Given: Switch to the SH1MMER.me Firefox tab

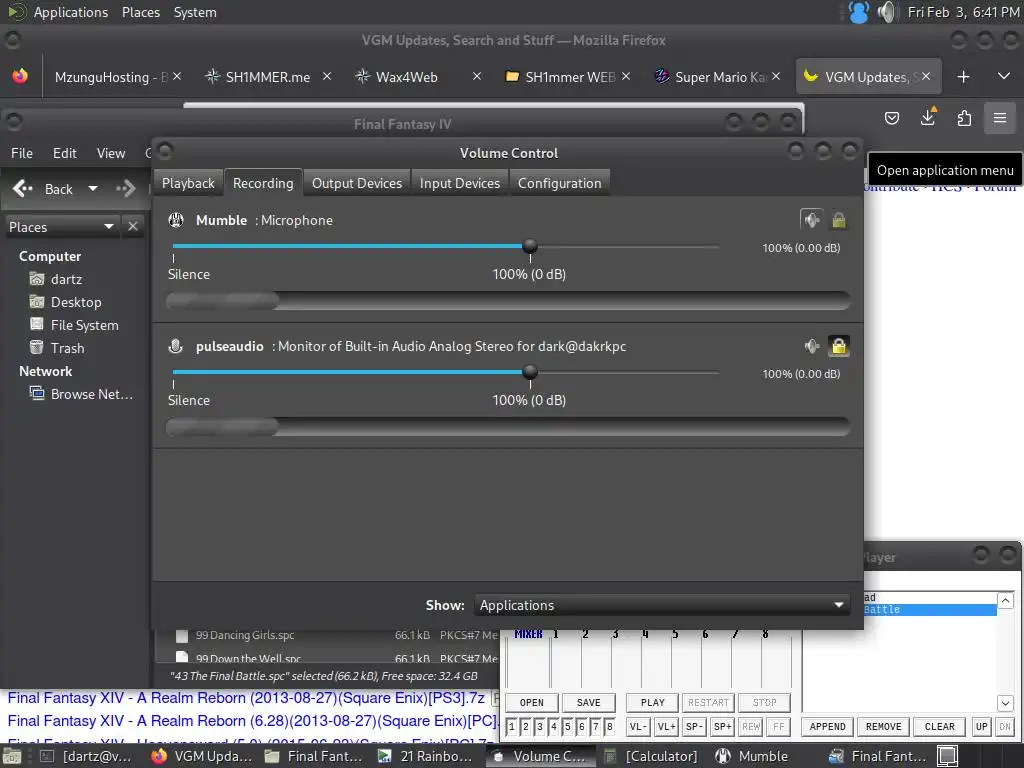Looking at the screenshot, I should pyautogui.click(x=268, y=77).
